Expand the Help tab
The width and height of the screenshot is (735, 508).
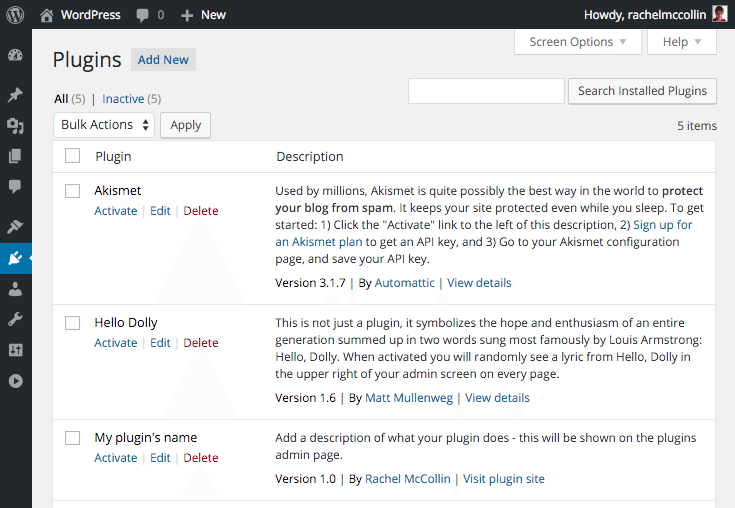pyautogui.click(x=682, y=42)
